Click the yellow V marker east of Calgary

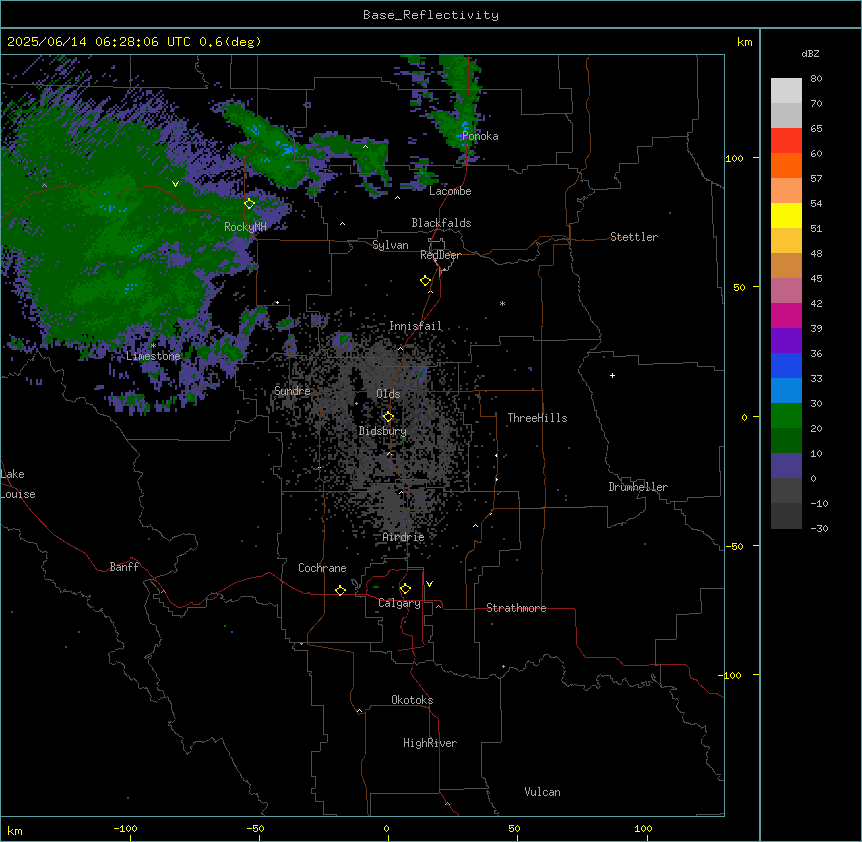pos(429,584)
